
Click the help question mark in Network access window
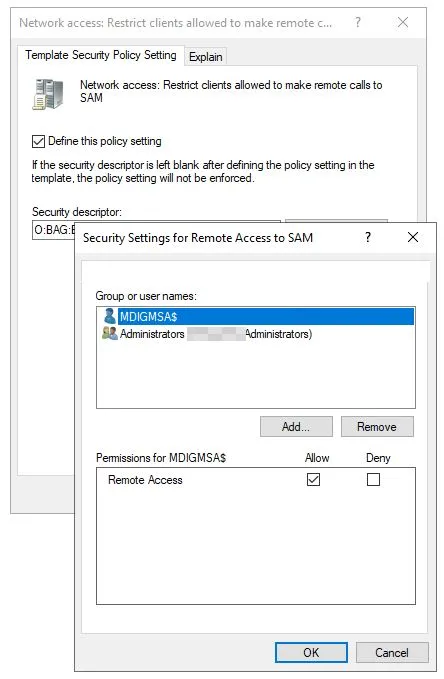(x=358, y=22)
